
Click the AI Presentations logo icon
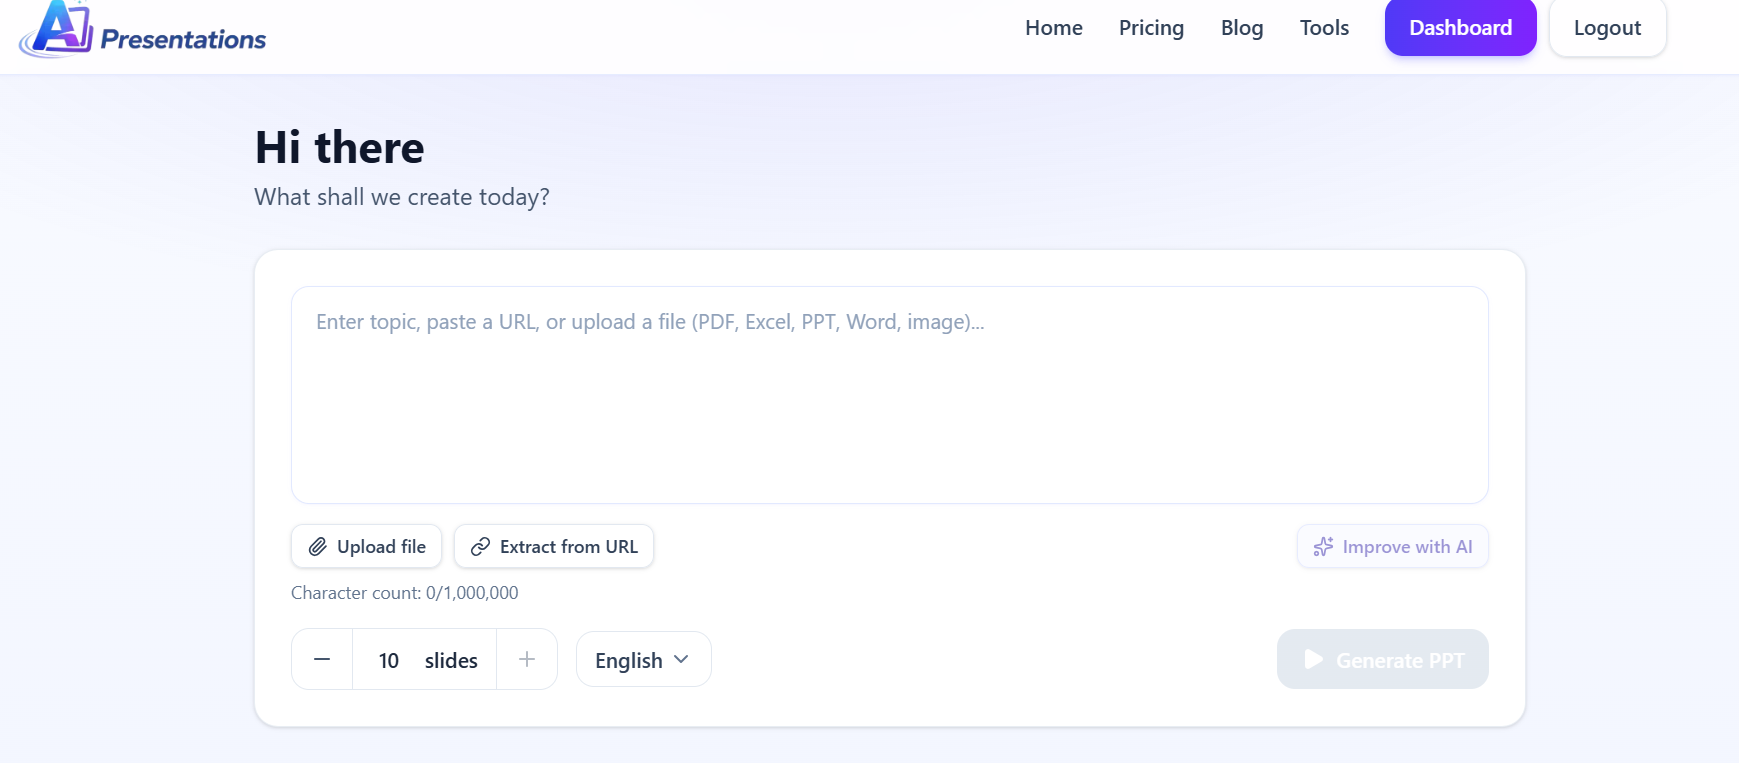(56, 29)
